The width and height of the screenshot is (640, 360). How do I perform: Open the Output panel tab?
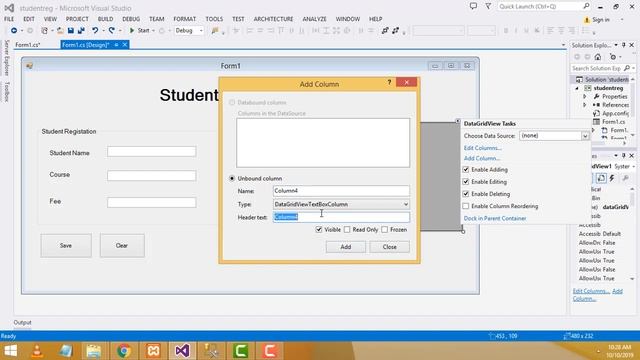(x=22, y=322)
